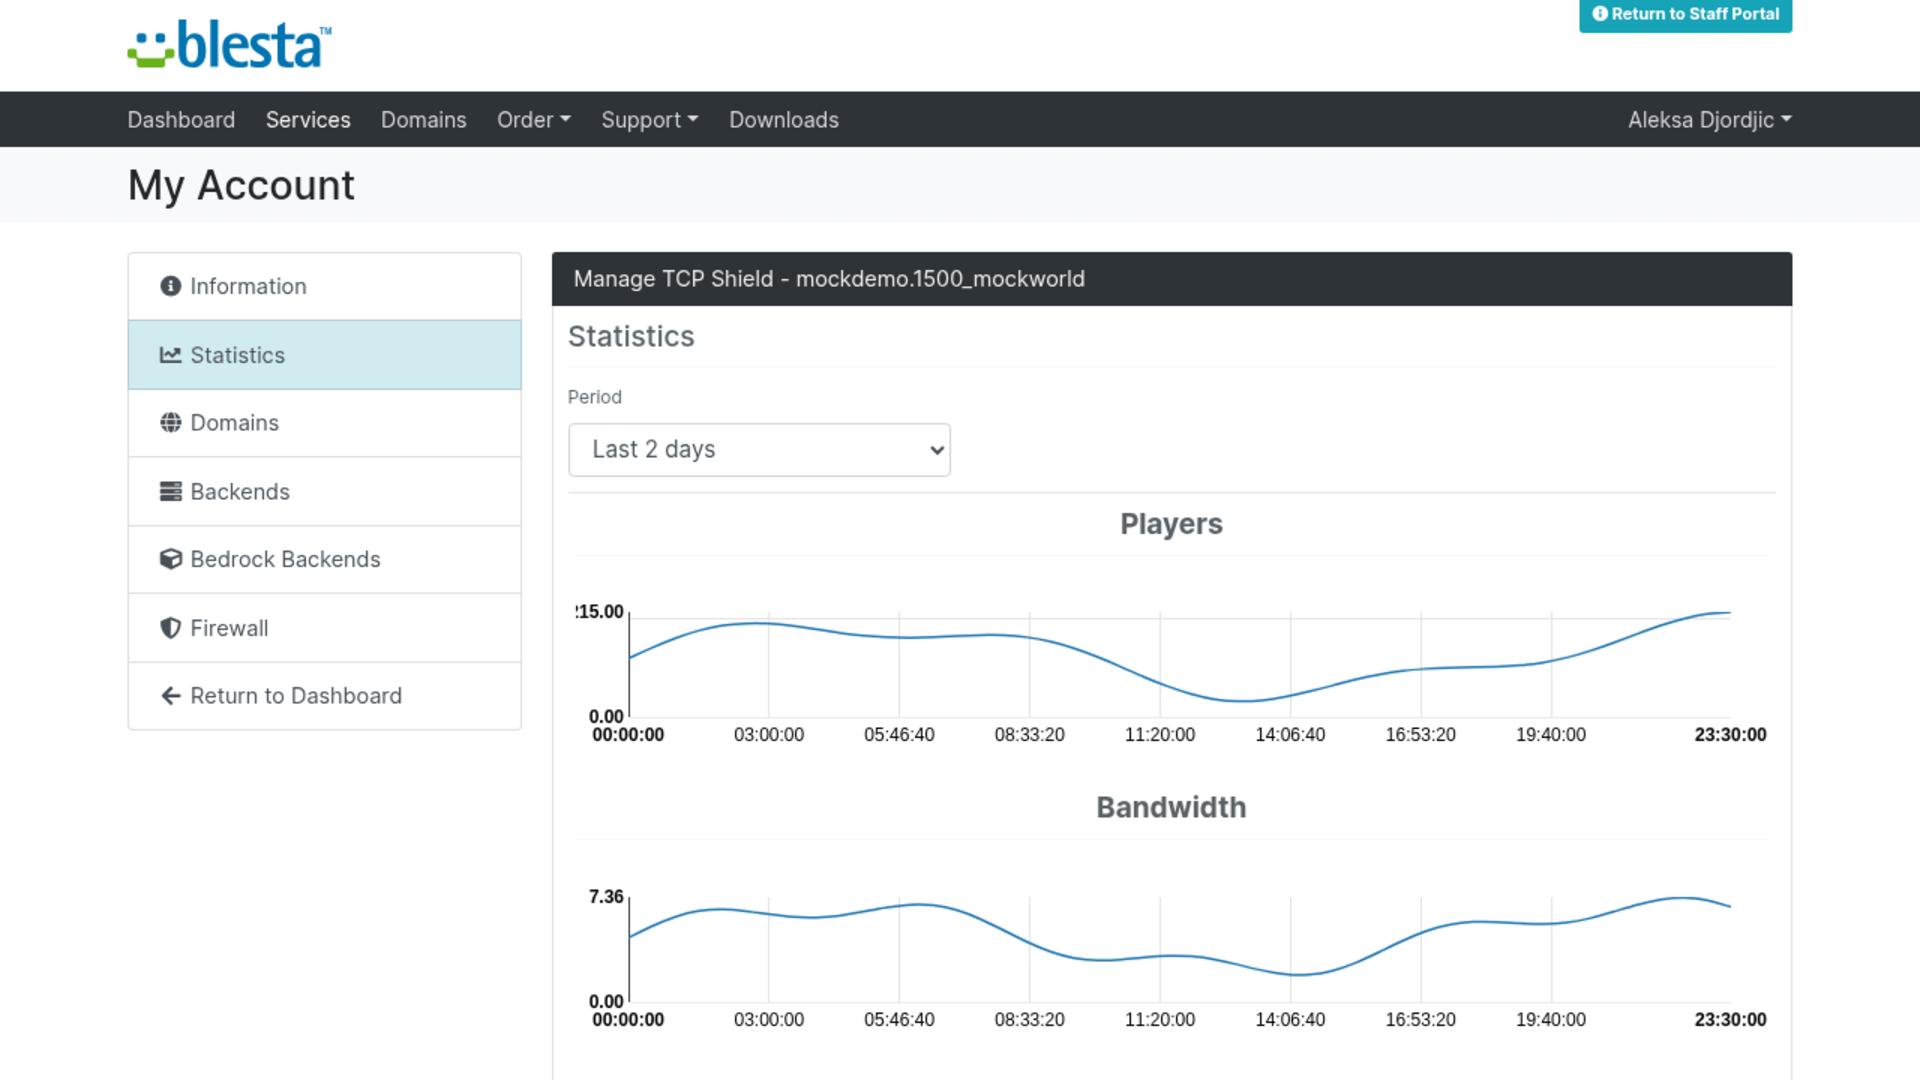This screenshot has width=1920, height=1080.
Task: Select the Domains sidebar tab
Action: click(x=325, y=423)
